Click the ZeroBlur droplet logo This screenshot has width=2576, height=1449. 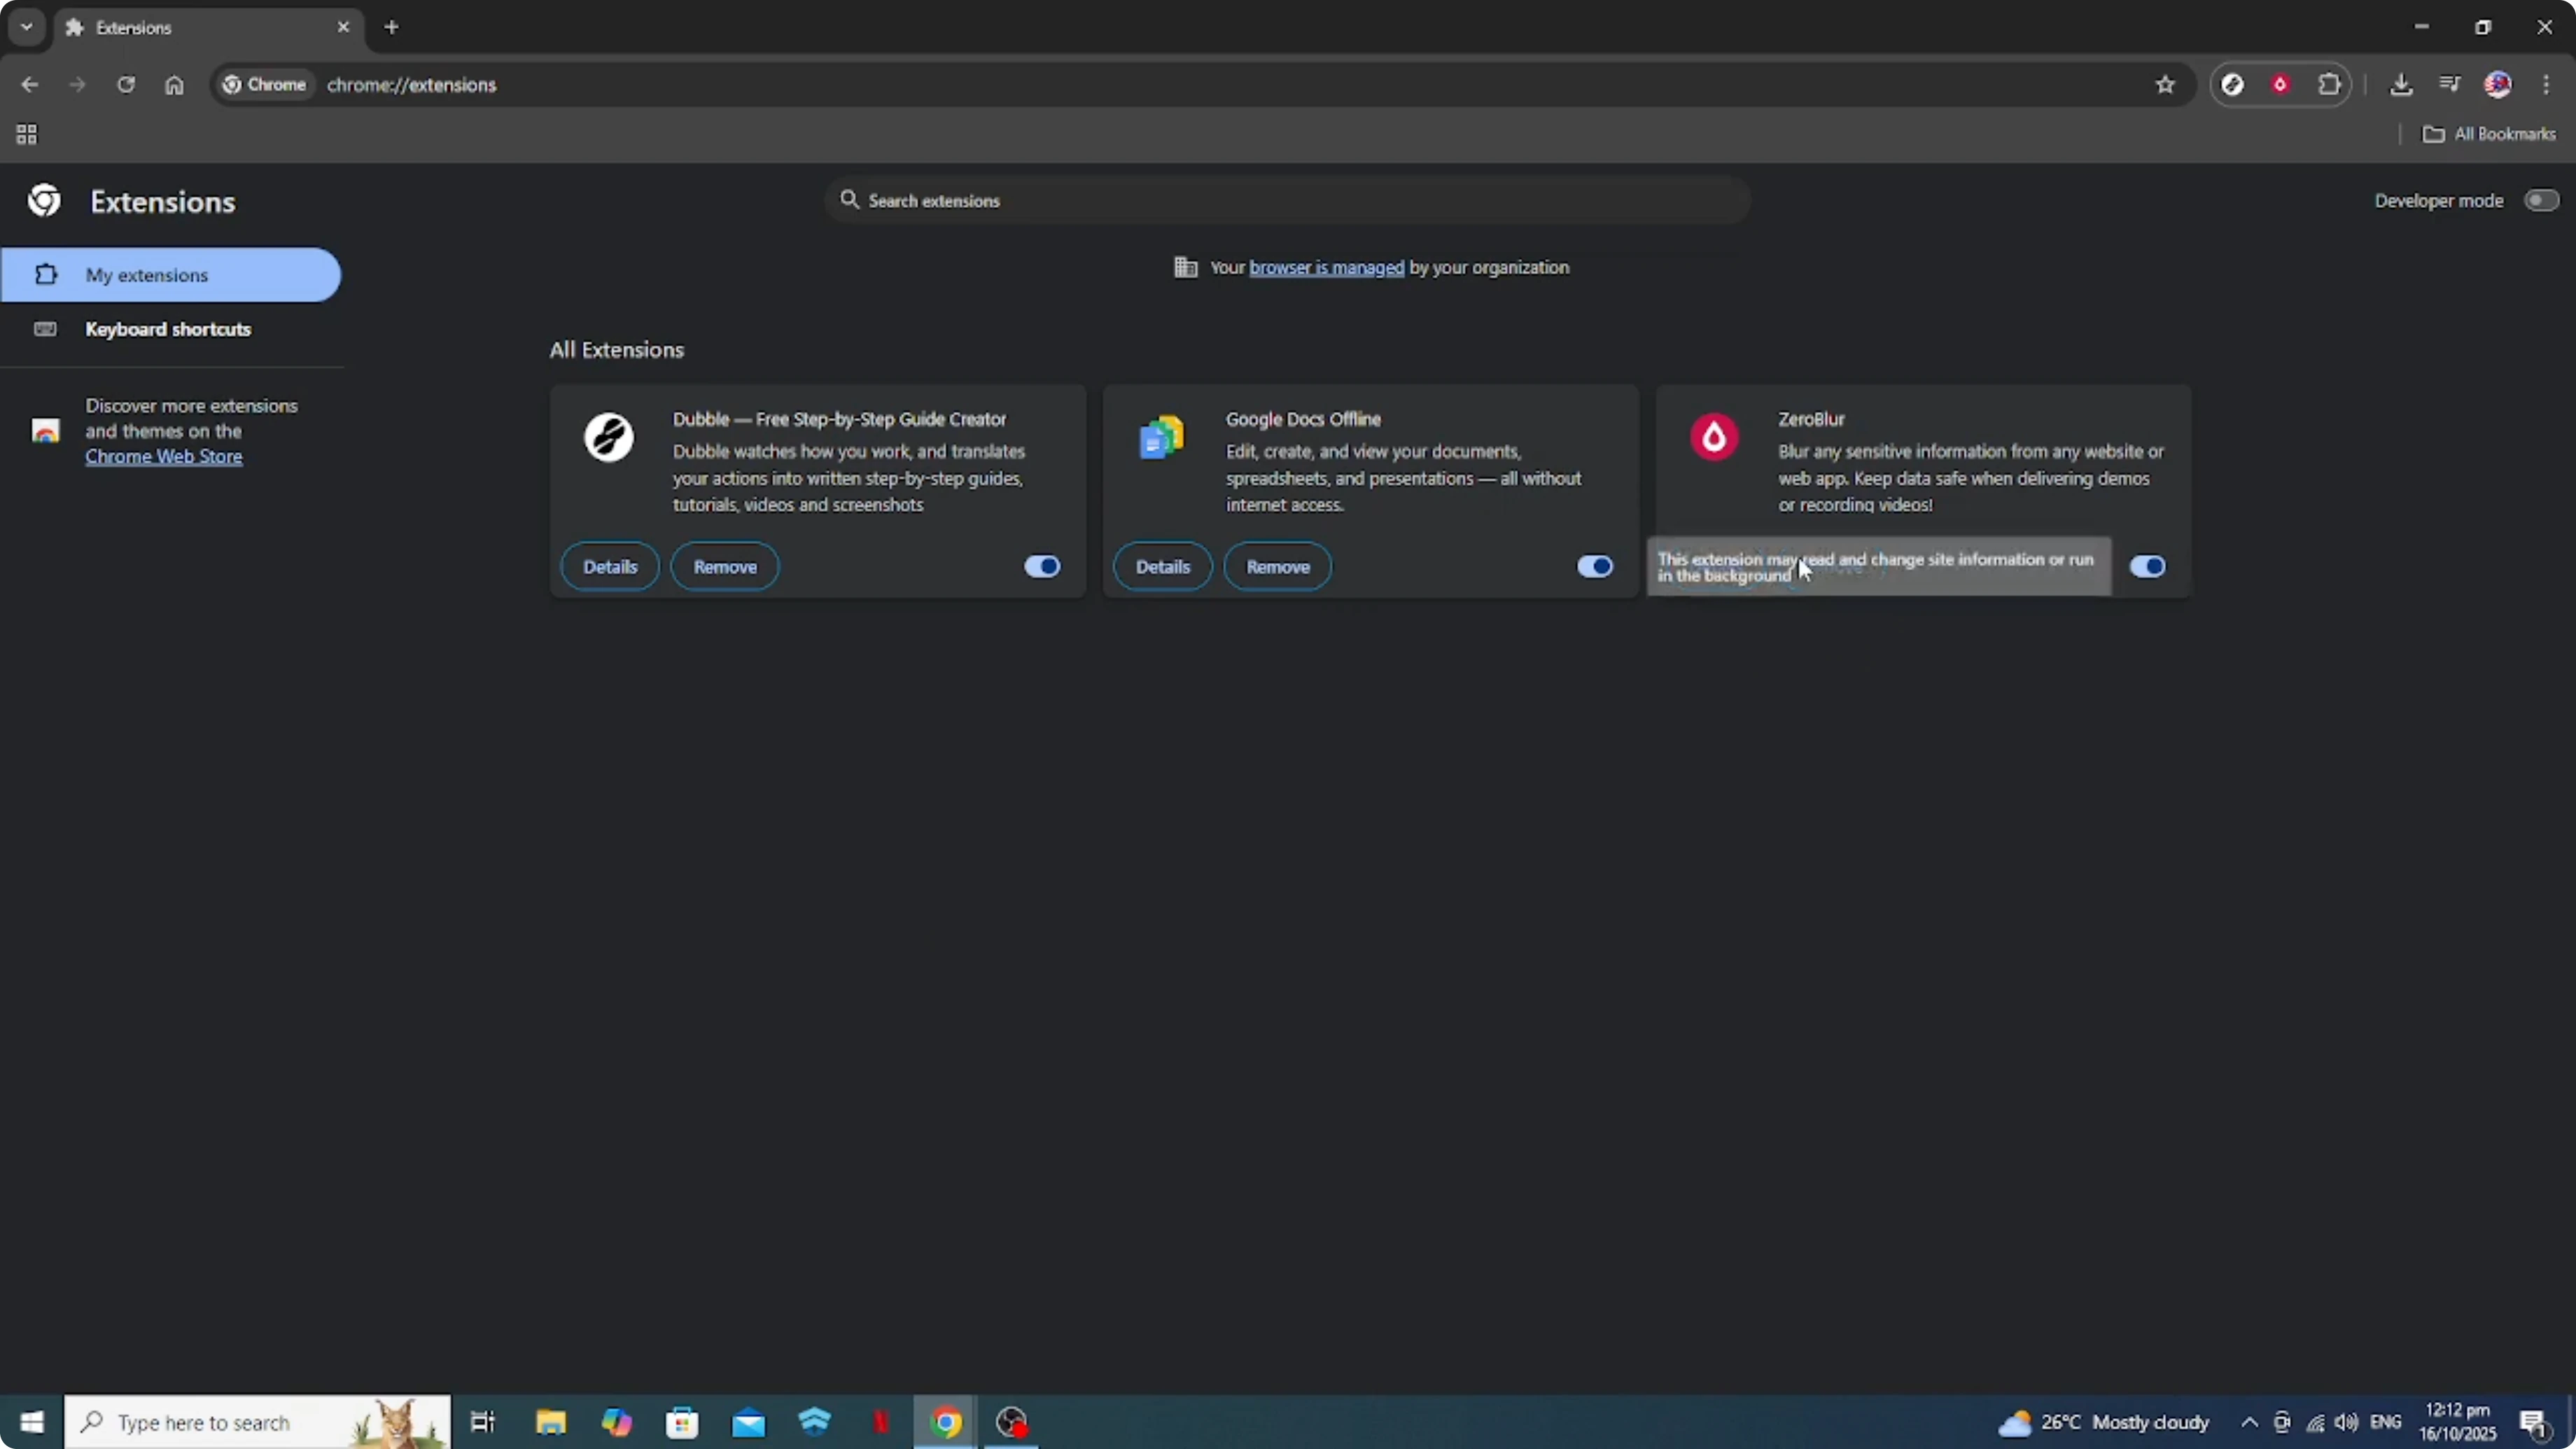[x=1714, y=437]
